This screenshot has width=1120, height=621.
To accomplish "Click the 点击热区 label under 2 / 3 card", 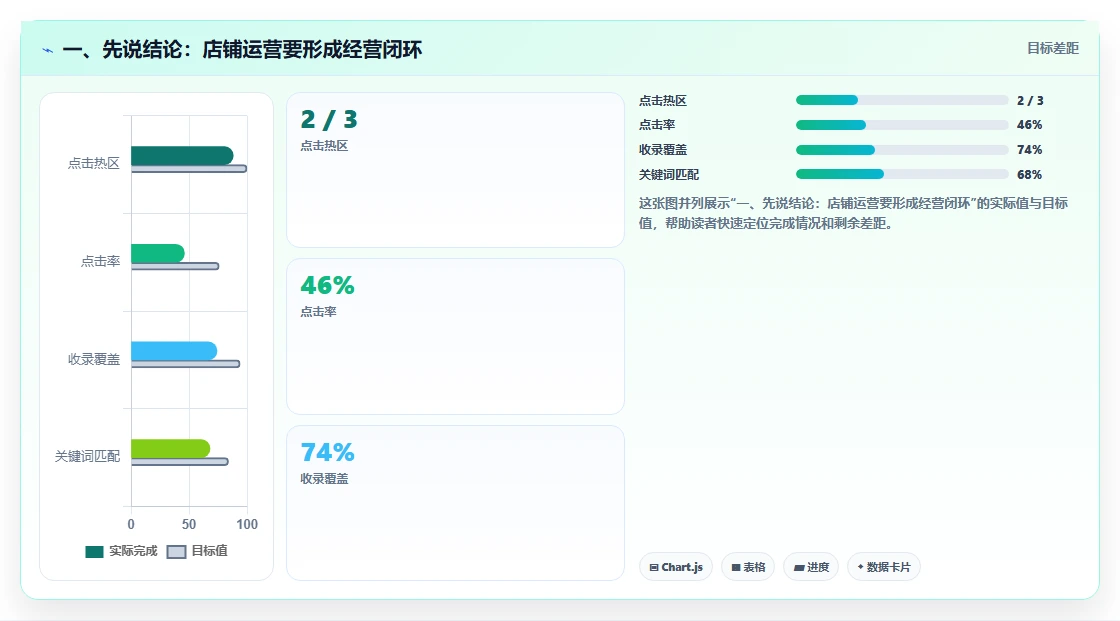I will coord(324,146).
